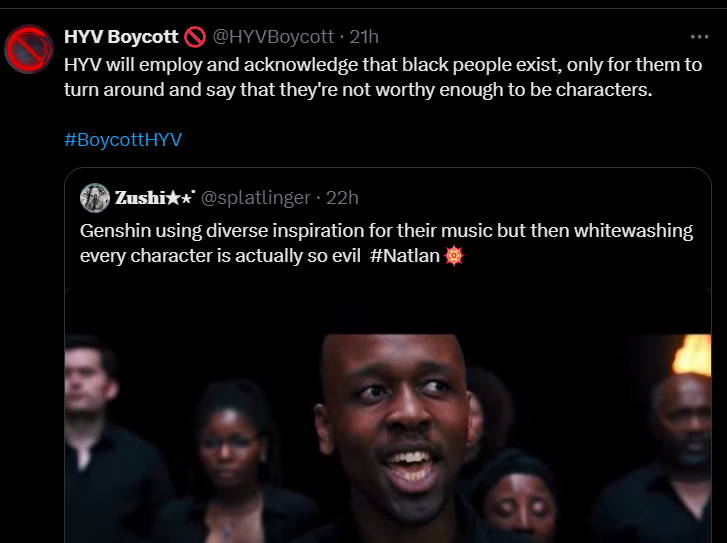Click the @HYVBoycott handle

click(273, 37)
